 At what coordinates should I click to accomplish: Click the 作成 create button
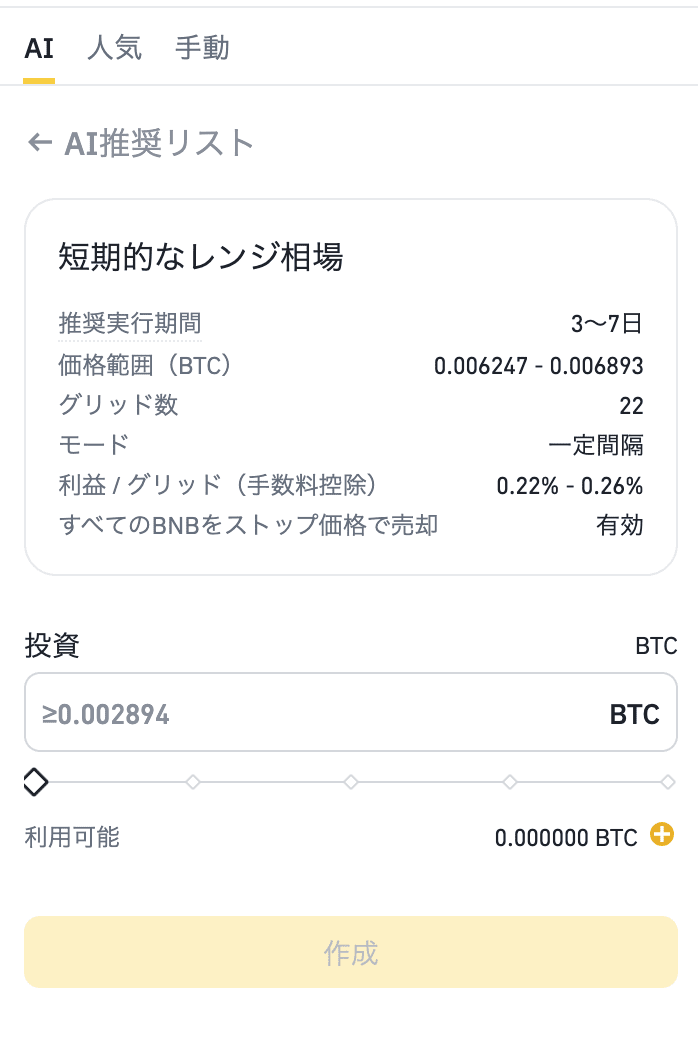tap(351, 952)
